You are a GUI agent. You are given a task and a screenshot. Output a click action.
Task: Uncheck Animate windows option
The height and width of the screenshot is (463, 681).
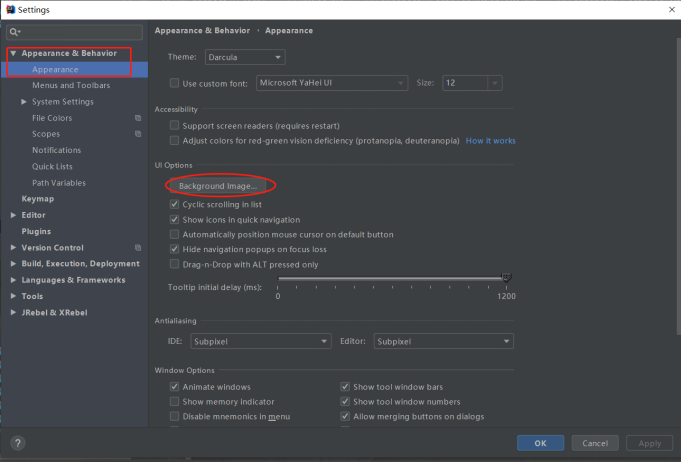click(174, 387)
